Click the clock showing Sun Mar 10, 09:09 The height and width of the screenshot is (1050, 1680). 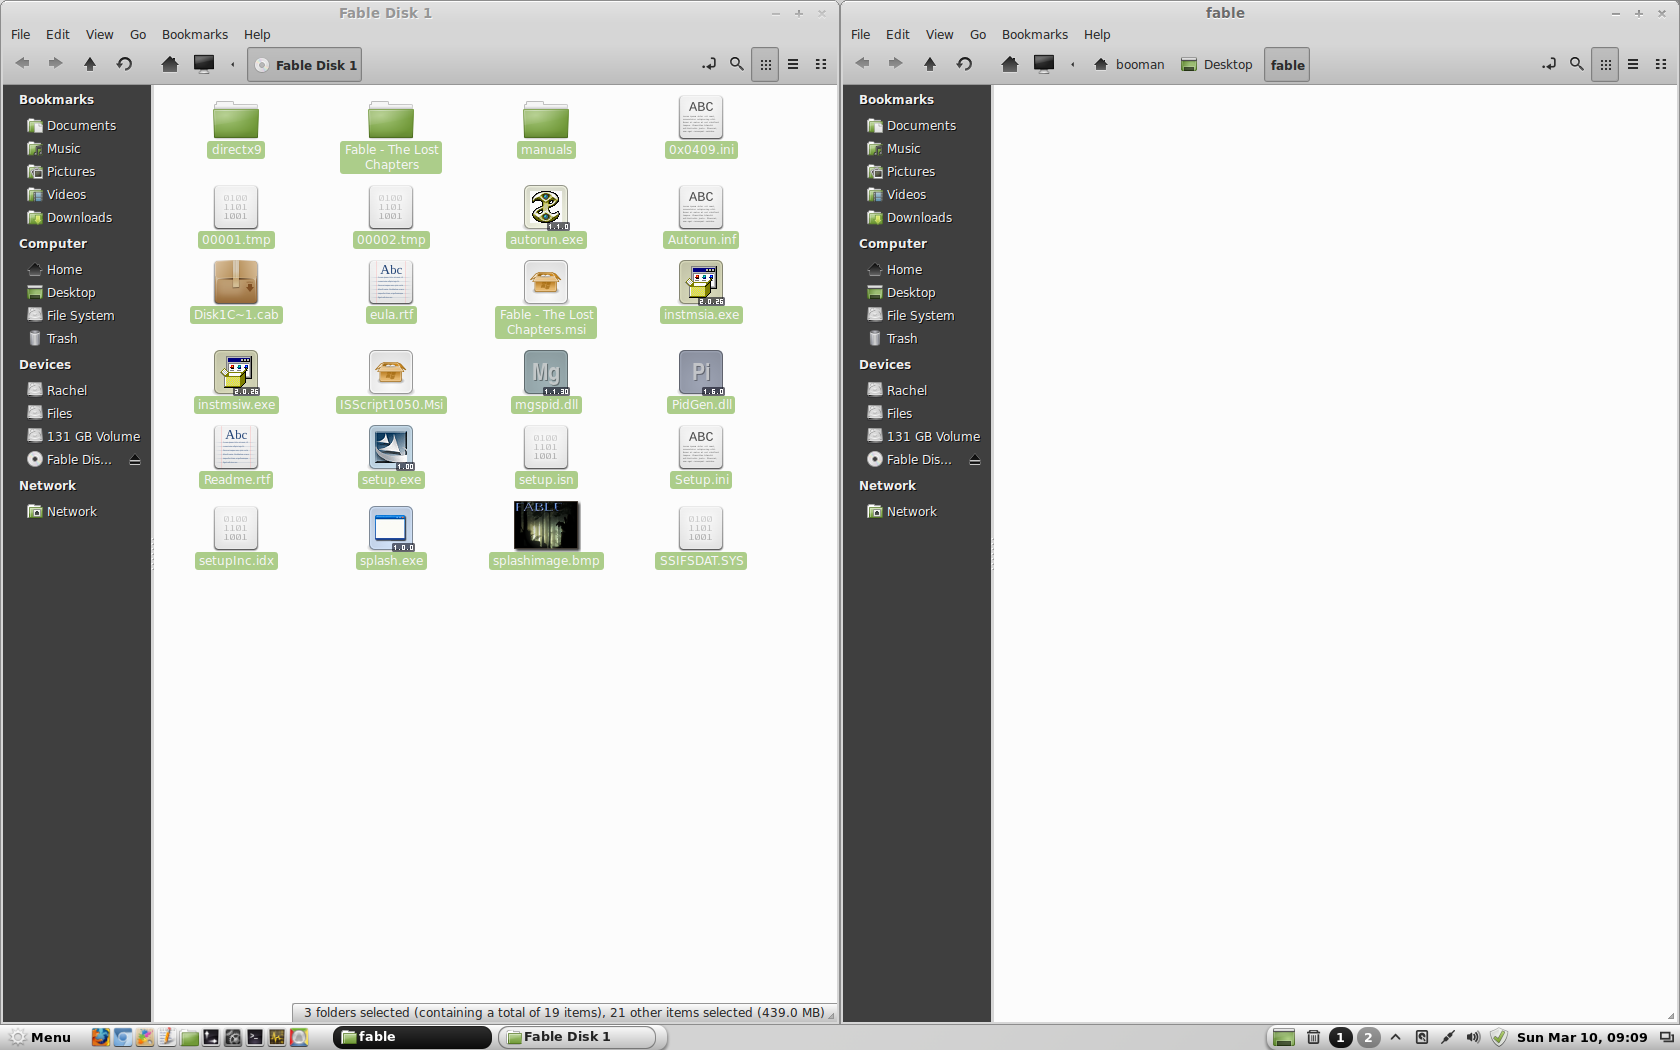point(1582,1037)
